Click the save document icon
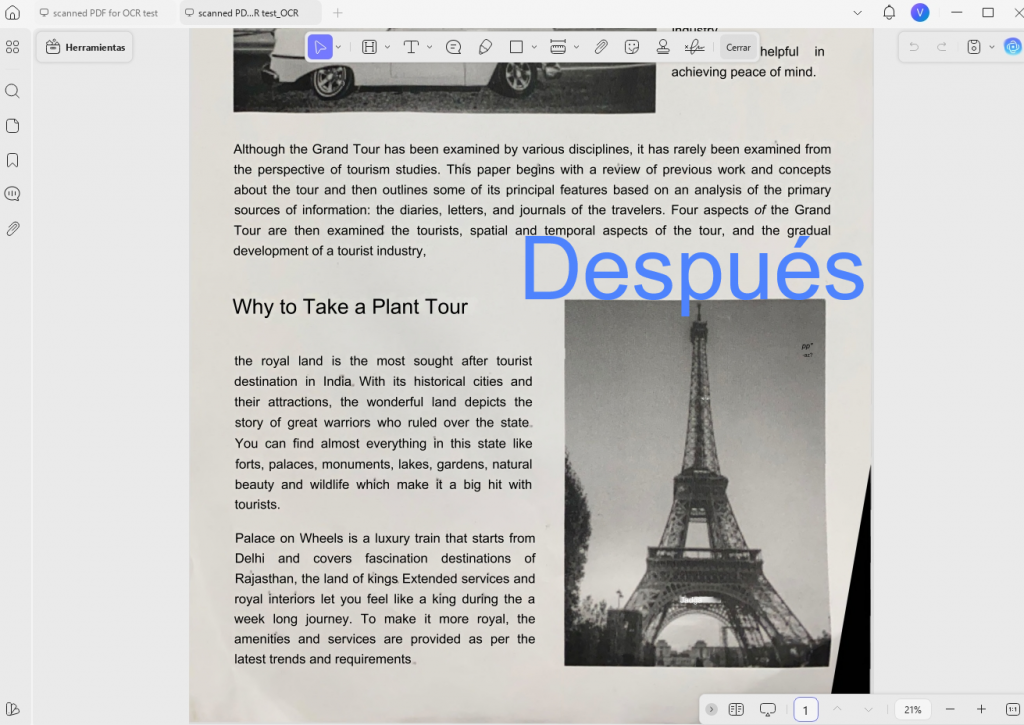This screenshot has width=1024, height=725. pos(974,47)
